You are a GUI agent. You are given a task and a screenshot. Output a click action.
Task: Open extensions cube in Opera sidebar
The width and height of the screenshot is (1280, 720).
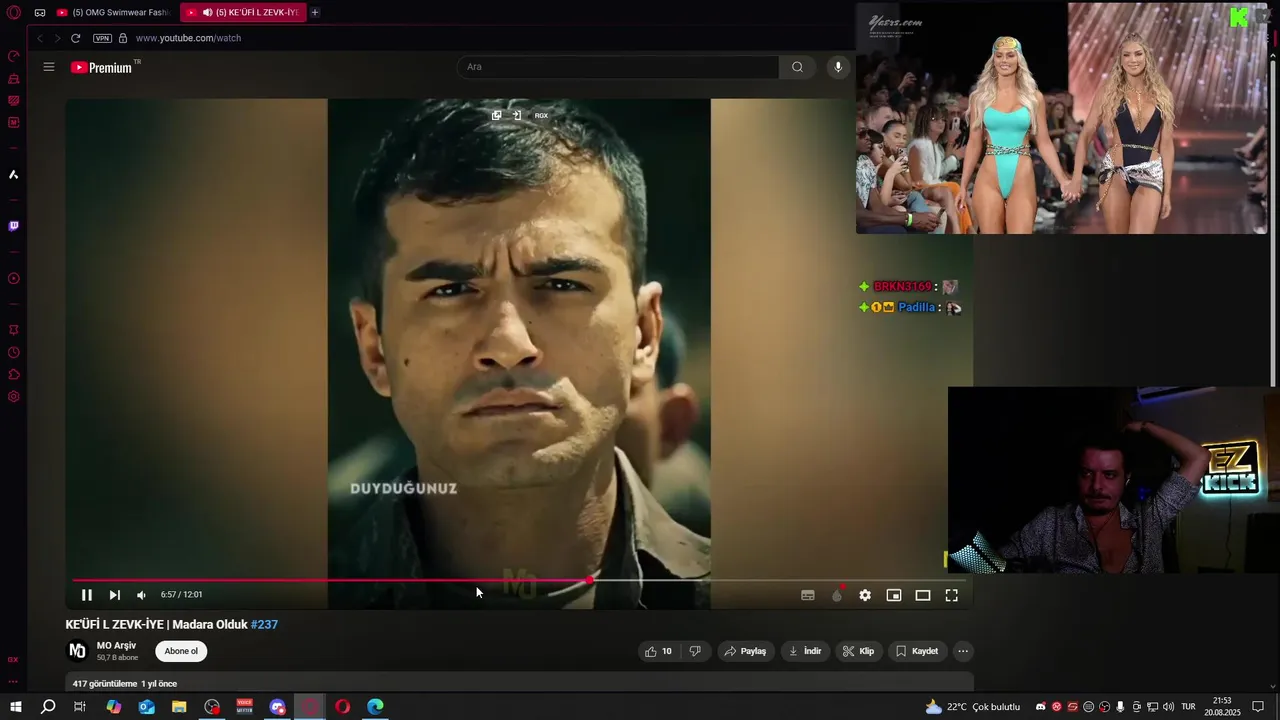click(x=13, y=374)
